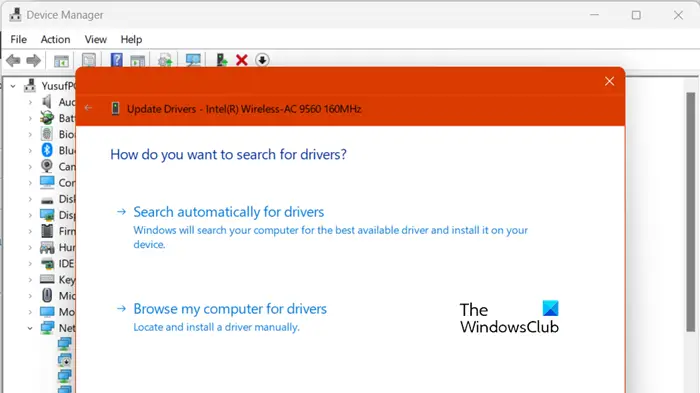The width and height of the screenshot is (700, 393).
Task: Click the red X Uninstall device icon
Action: [x=242, y=60]
